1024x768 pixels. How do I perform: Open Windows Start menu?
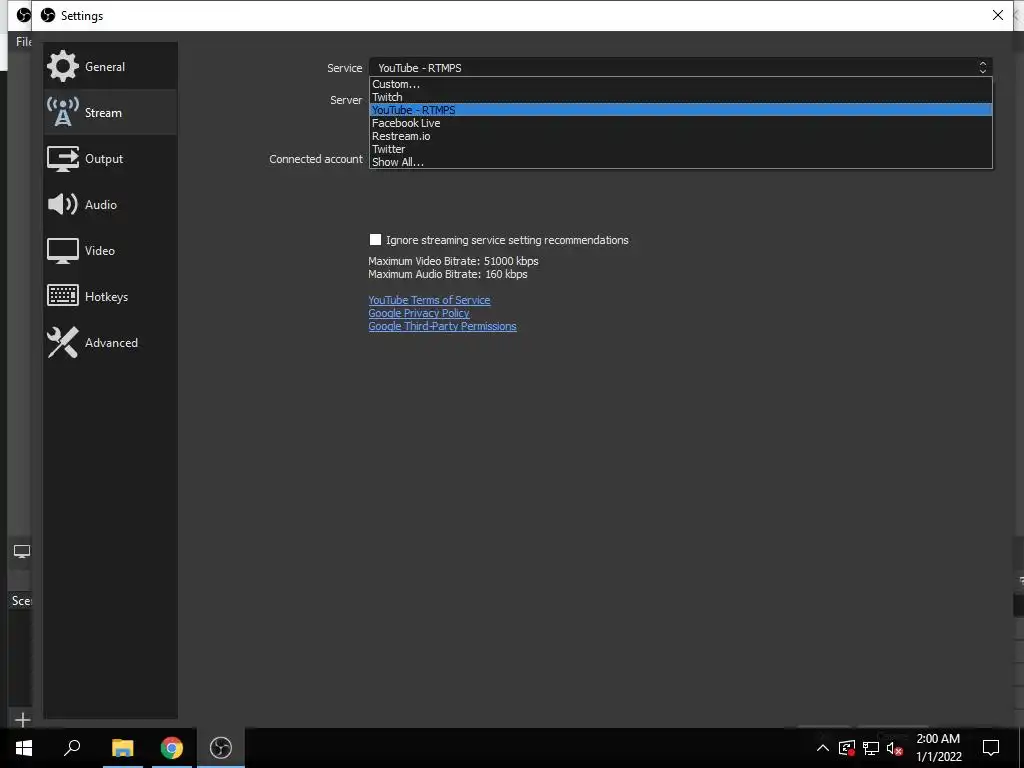pyautogui.click(x=24, y=748)
